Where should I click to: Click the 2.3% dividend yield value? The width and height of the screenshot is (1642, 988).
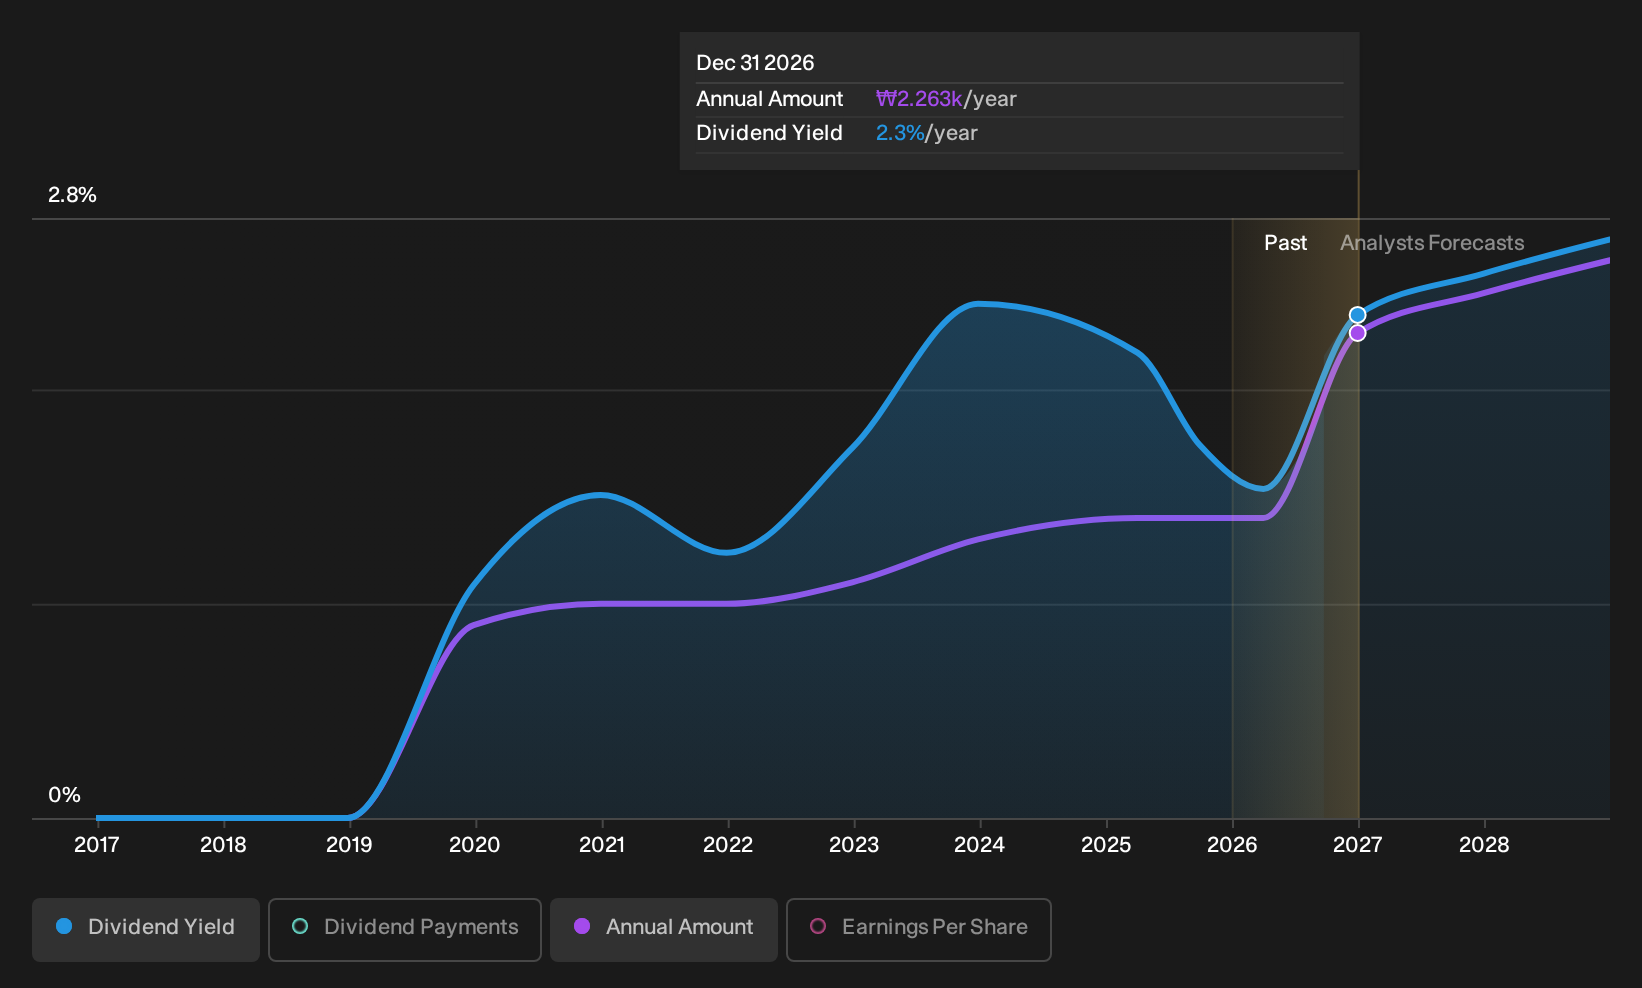tap(900, 133)
